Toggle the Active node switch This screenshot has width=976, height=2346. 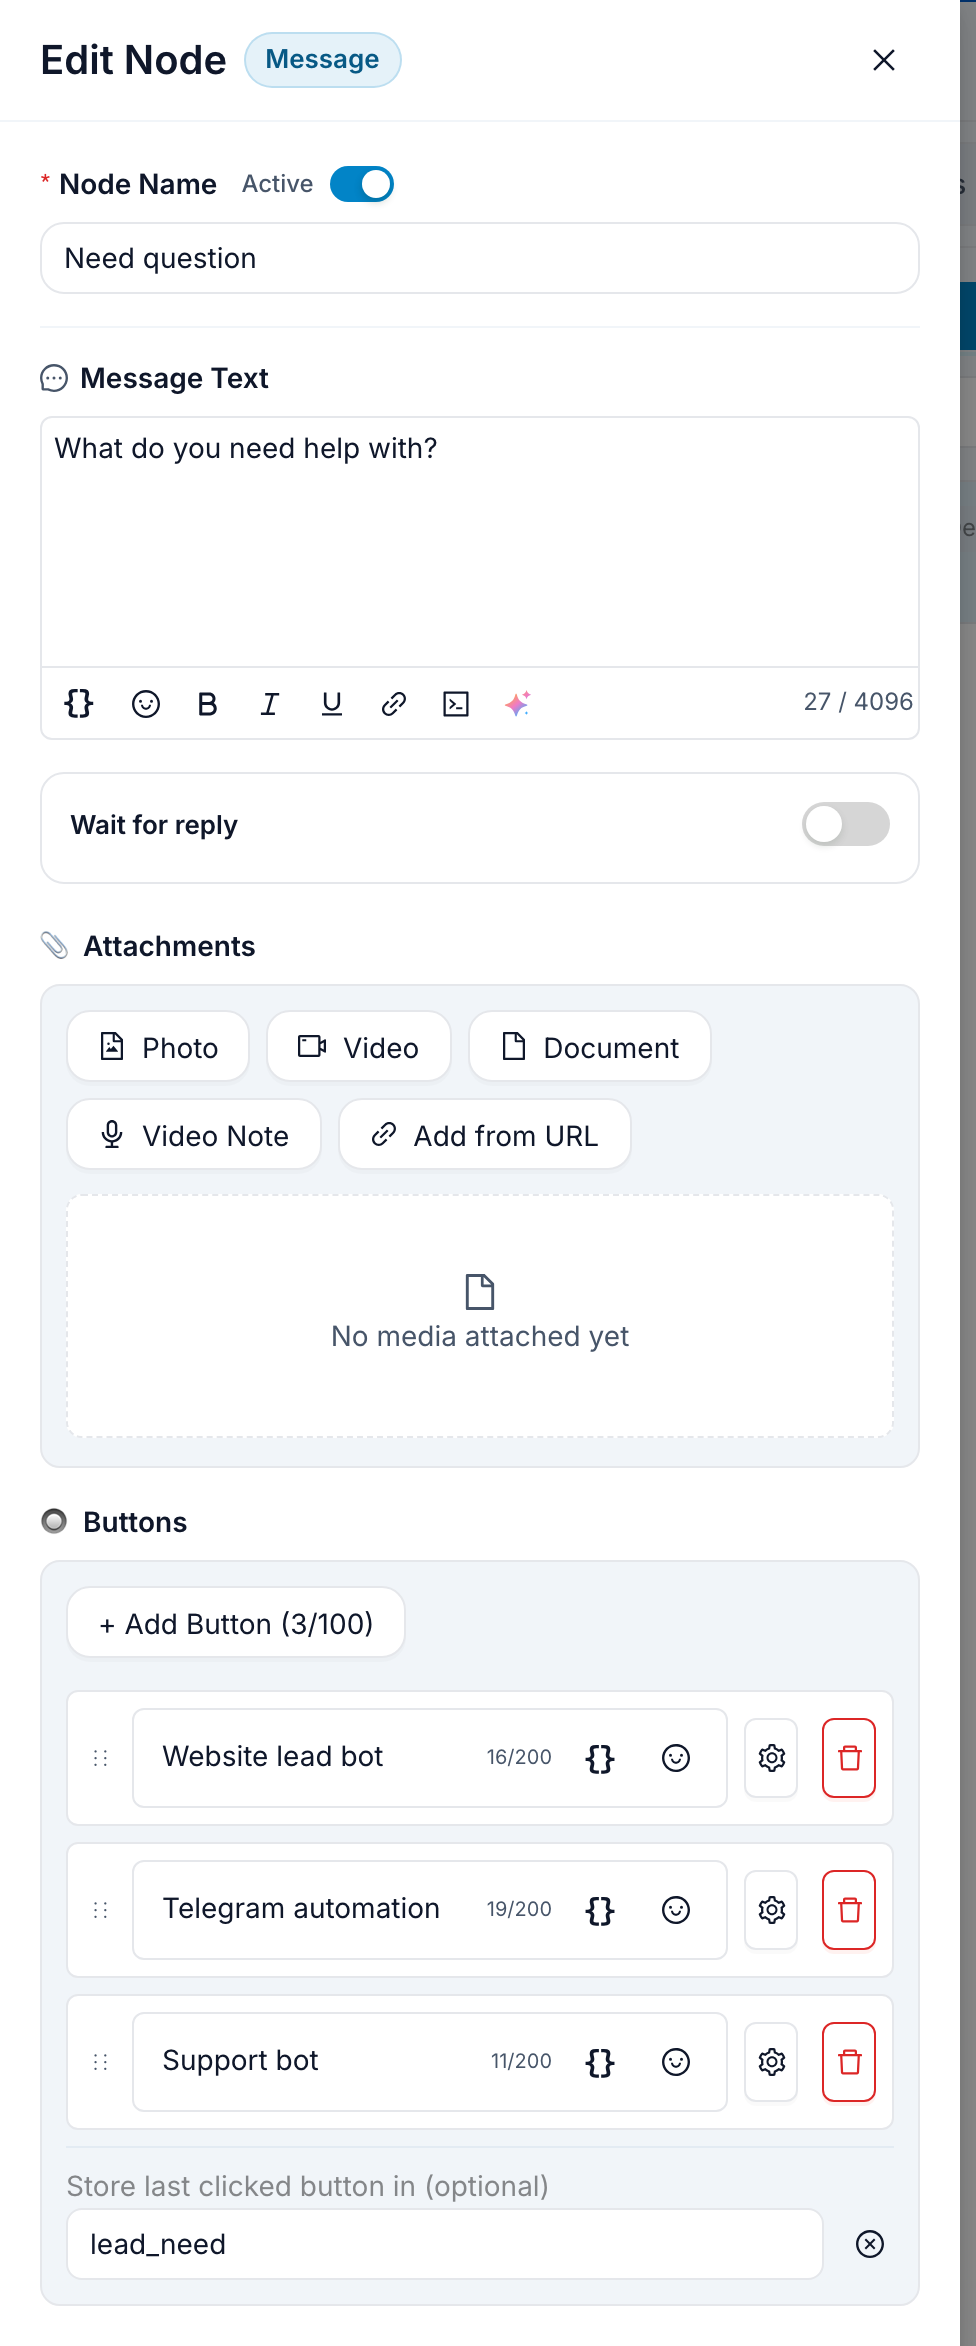point(362,184)
